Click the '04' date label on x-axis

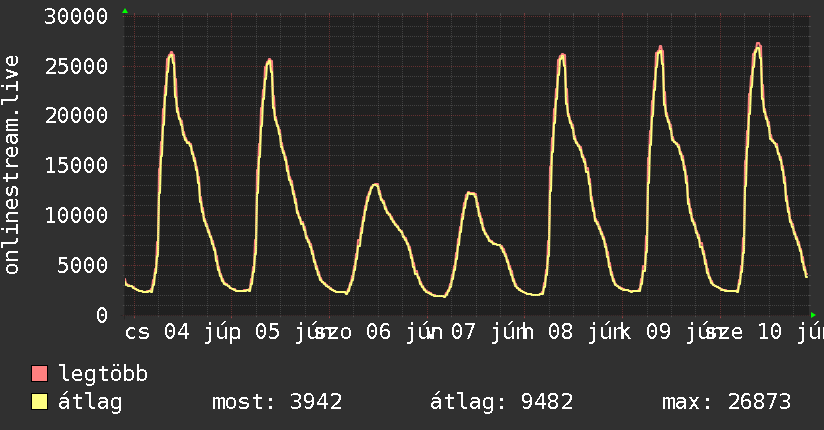177,332
